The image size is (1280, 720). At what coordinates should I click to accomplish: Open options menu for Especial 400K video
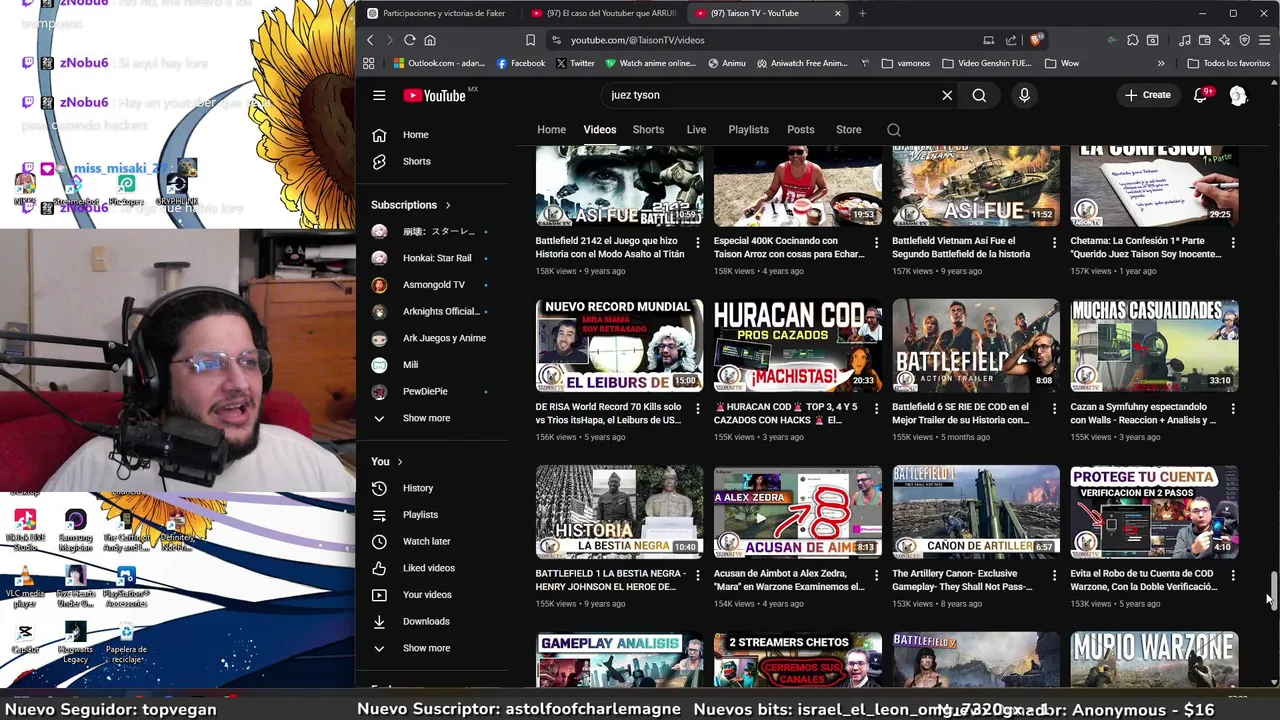tap(876, 242)
